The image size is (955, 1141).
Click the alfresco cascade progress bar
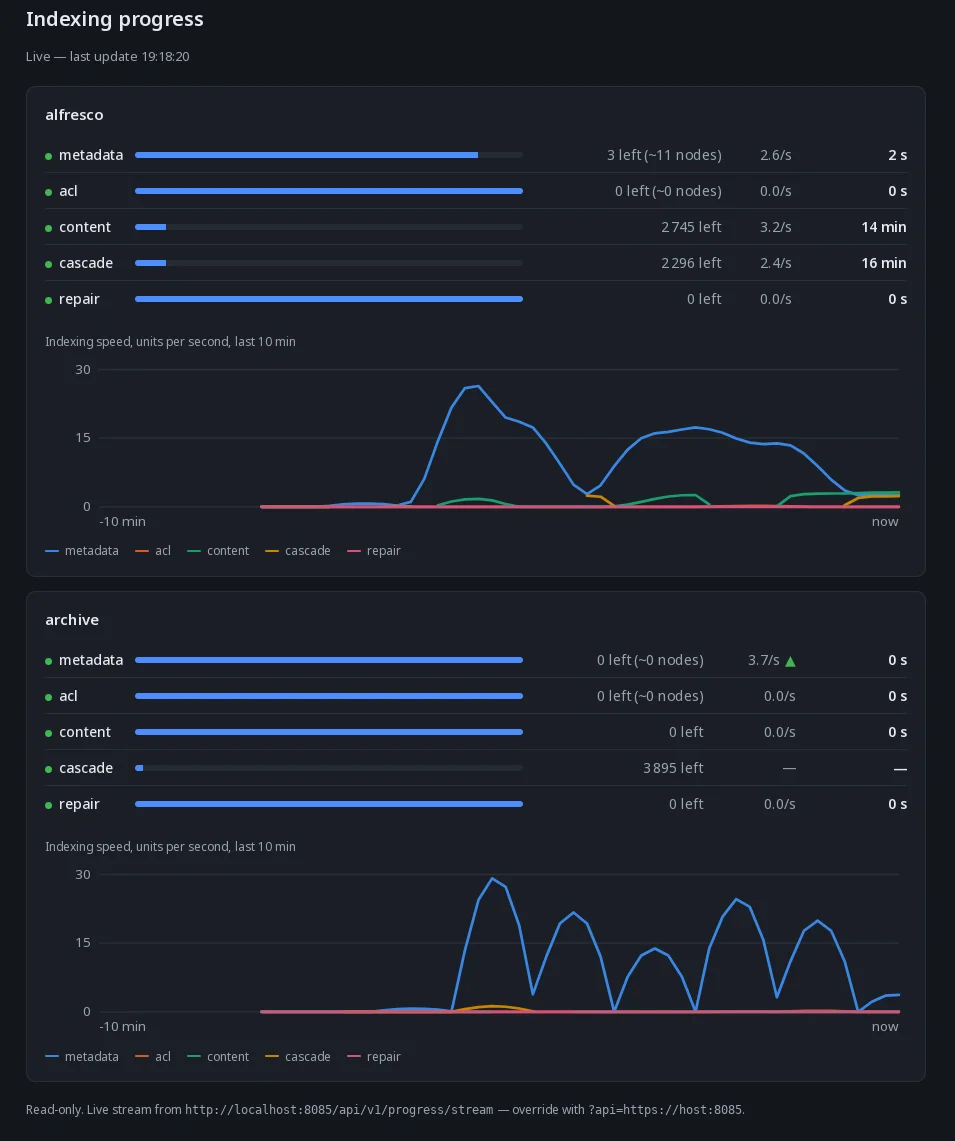(329, 263)
